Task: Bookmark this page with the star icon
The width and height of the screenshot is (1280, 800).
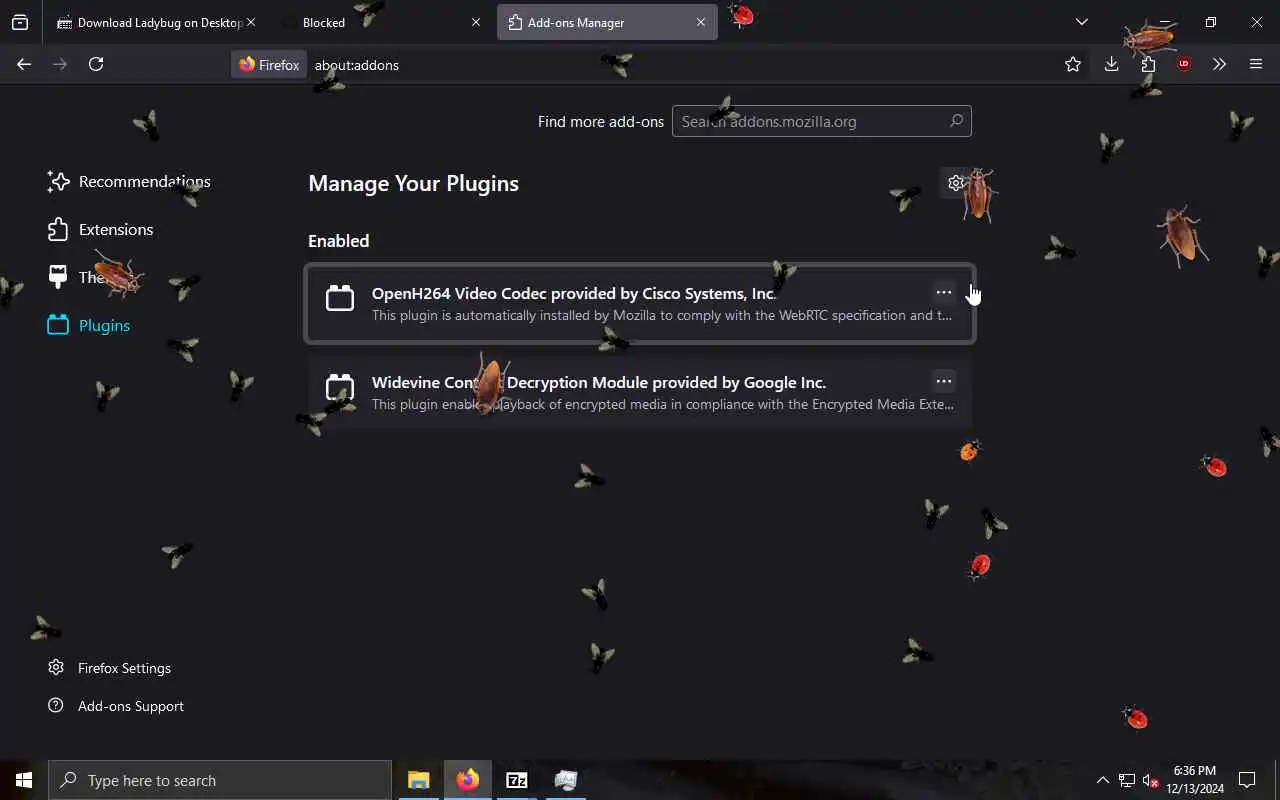Action: tap(1073, 64)
